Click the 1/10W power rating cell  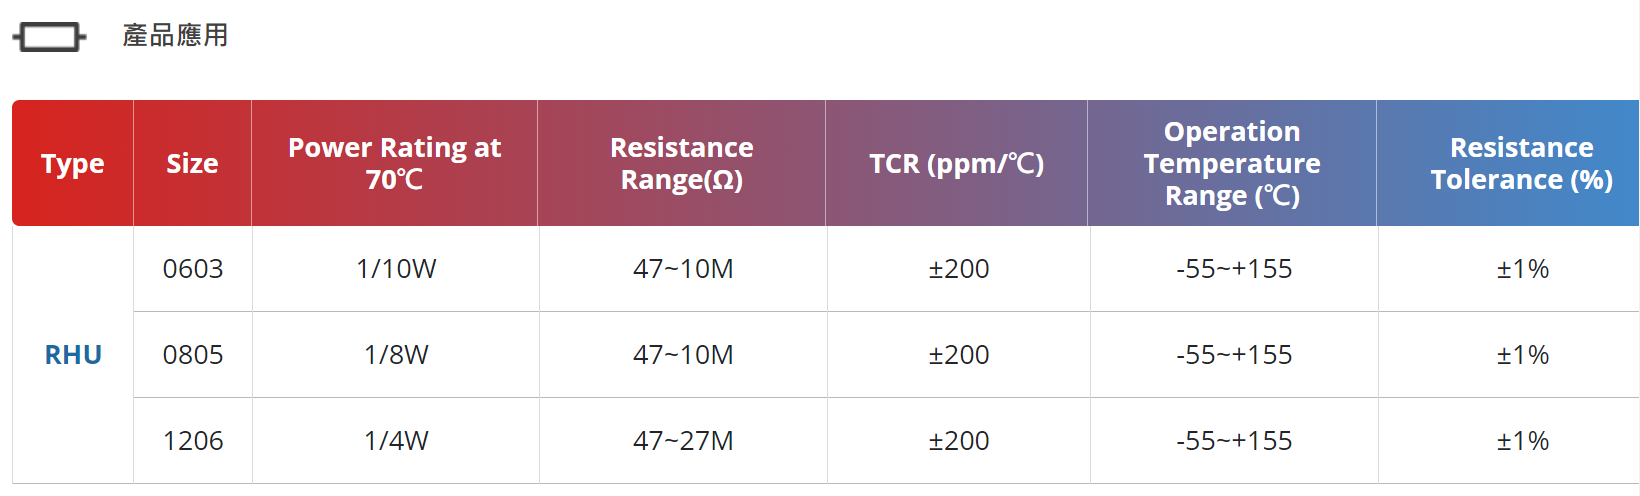pos(396,269)
